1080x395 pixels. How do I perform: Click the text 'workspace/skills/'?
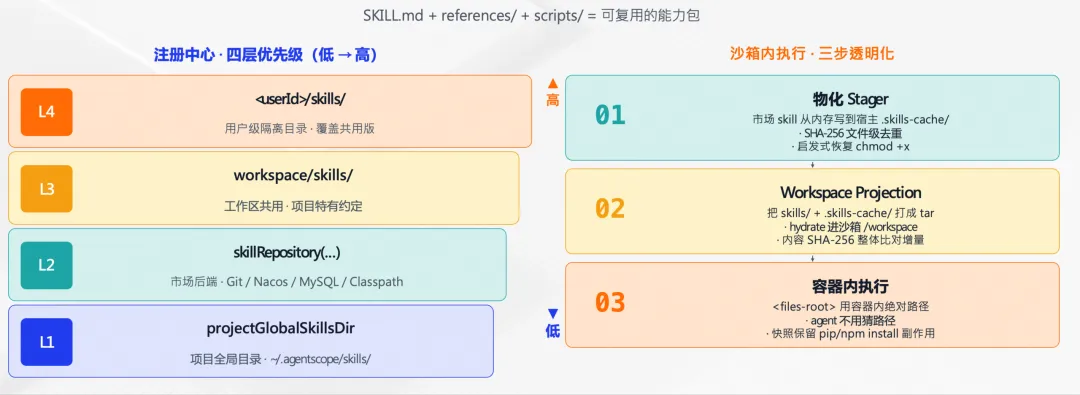tap(293, 175)
